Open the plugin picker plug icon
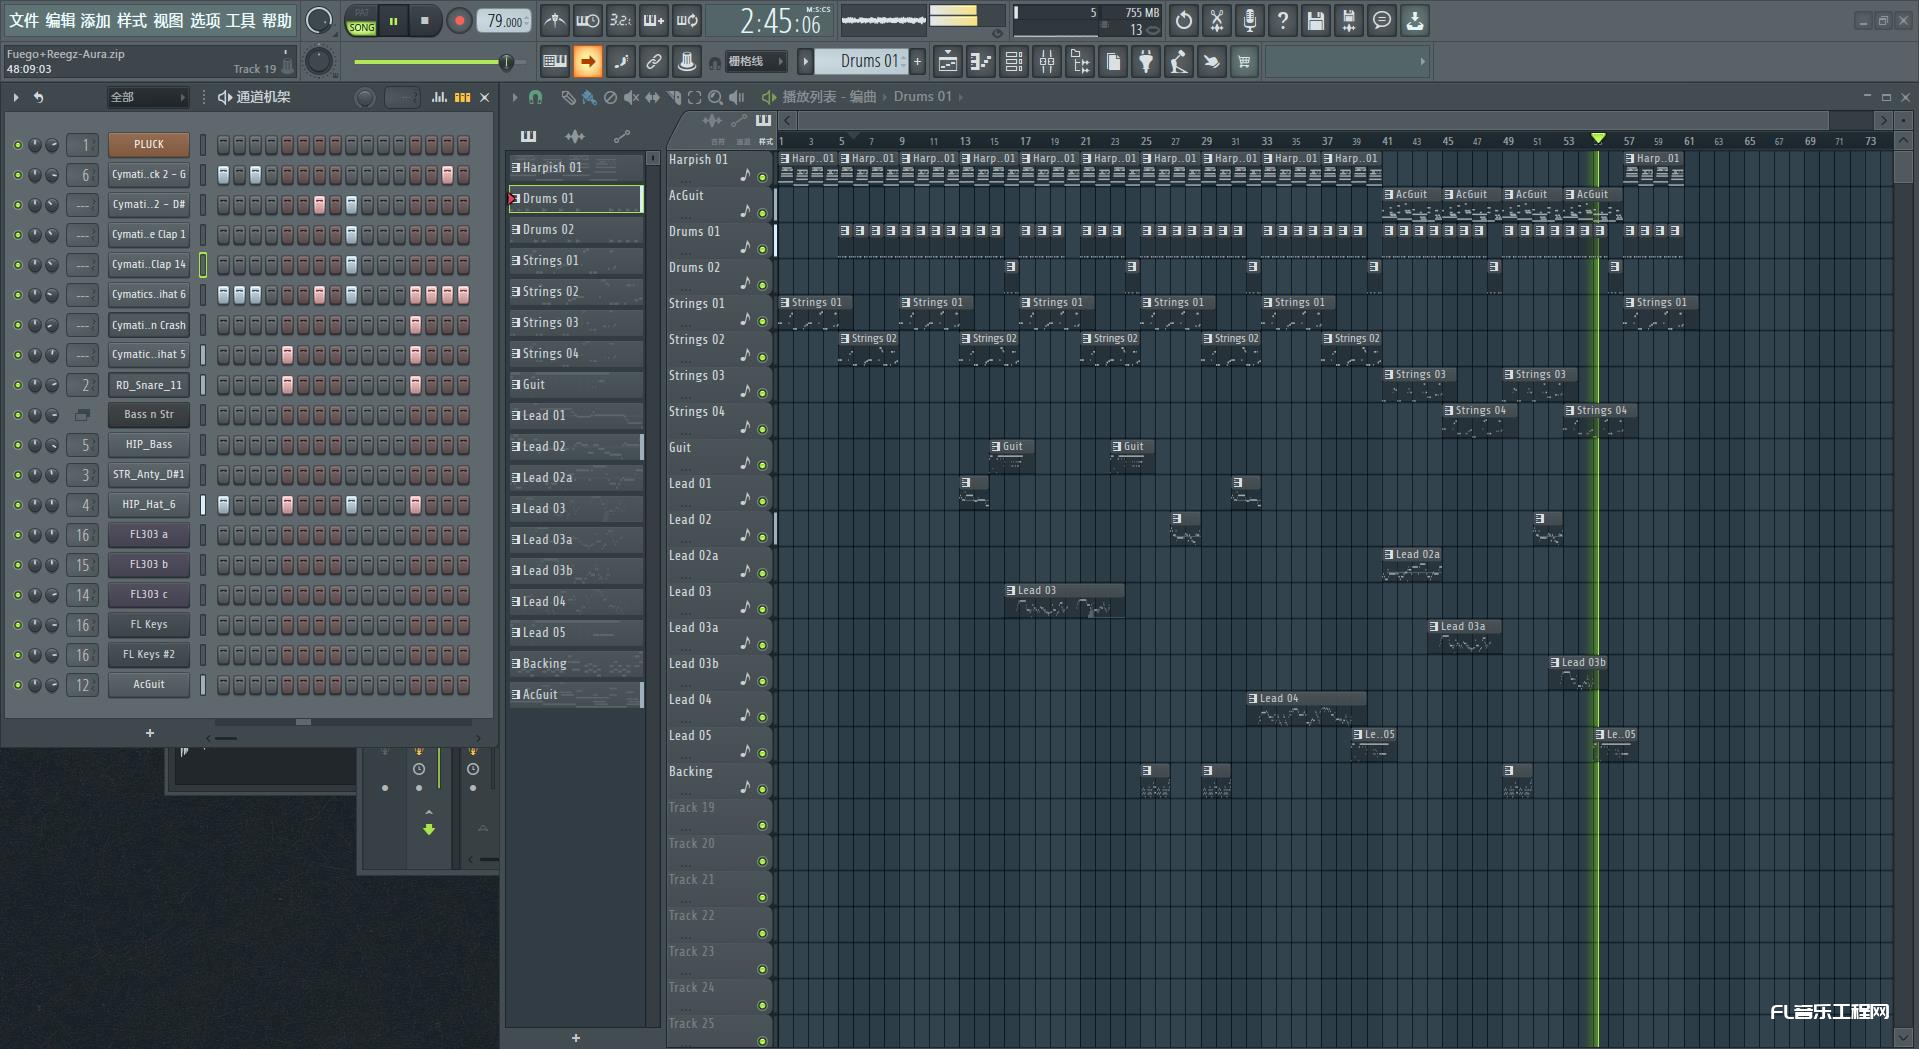The height and width of the screenshot is (1049, 1919). (1146, 62)
